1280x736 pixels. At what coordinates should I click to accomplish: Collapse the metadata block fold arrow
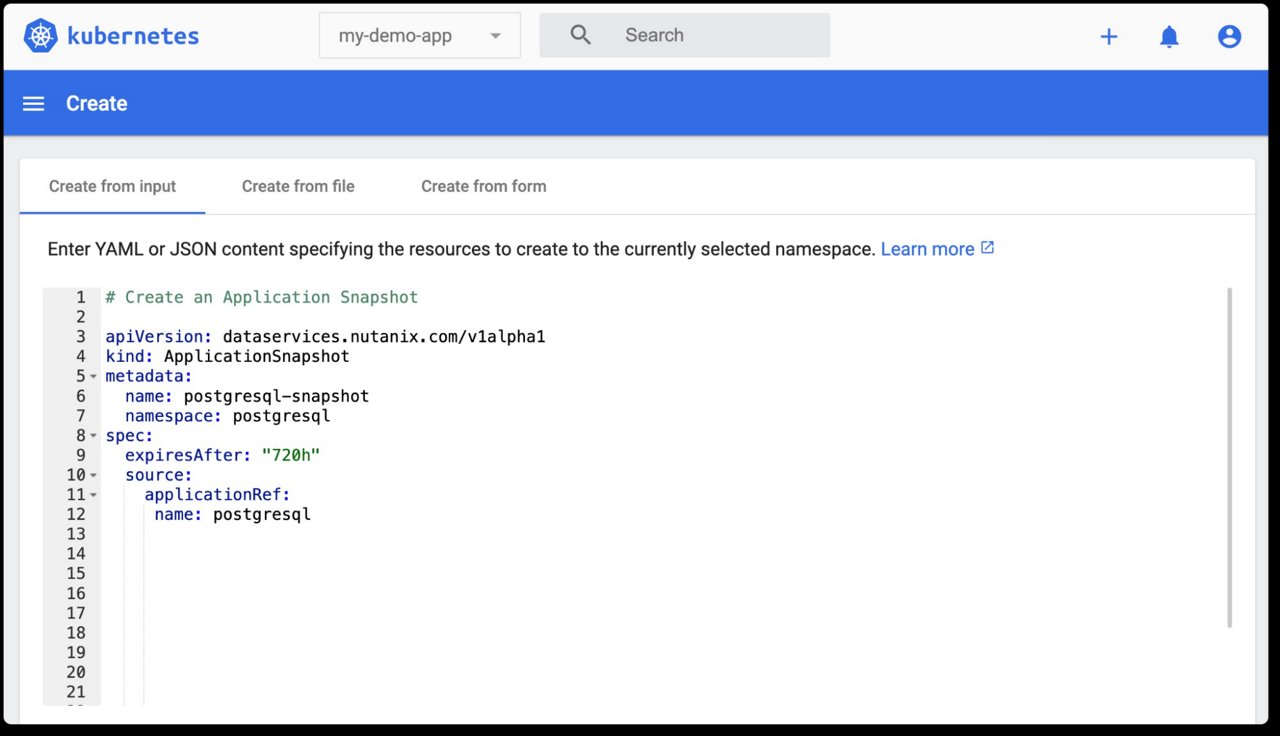[x=93, y=377]
